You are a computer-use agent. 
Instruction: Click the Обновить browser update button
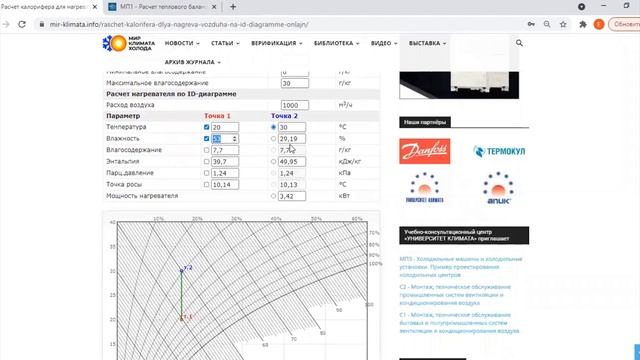pyautogui.click(x=625, y=24)
